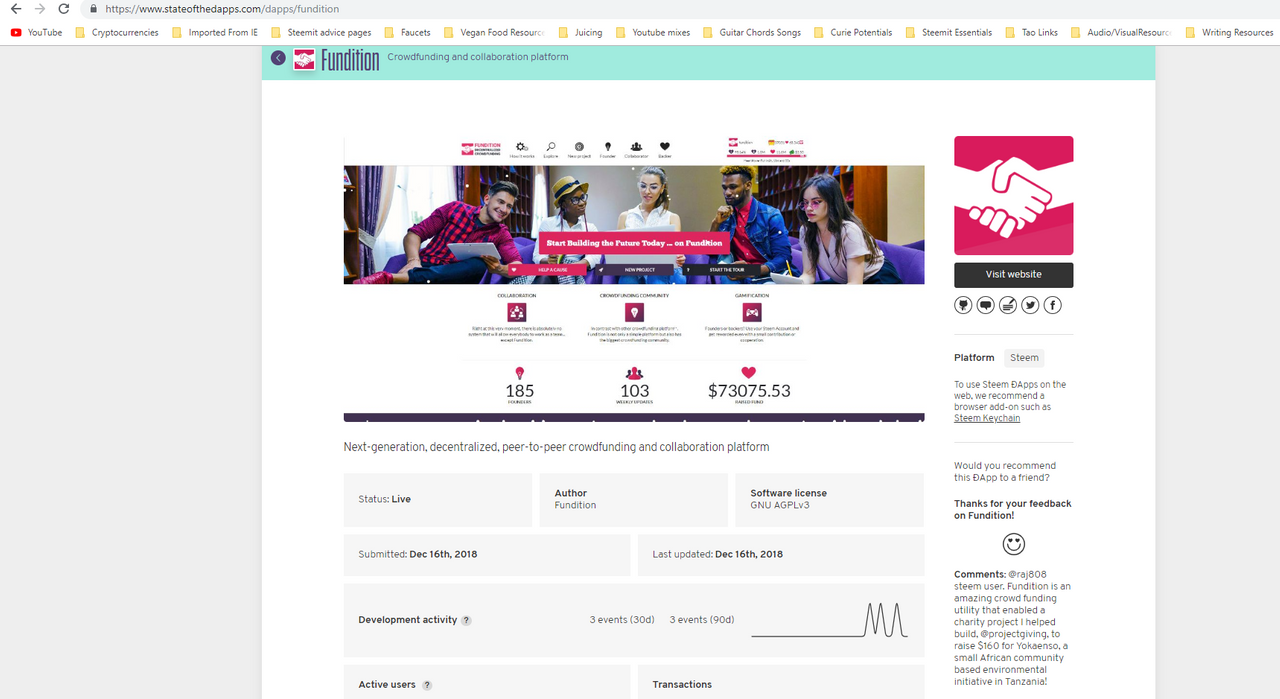
Task: Click the 'Last updated: Dec 16th, 2018' text
Action: click(718, 554)
